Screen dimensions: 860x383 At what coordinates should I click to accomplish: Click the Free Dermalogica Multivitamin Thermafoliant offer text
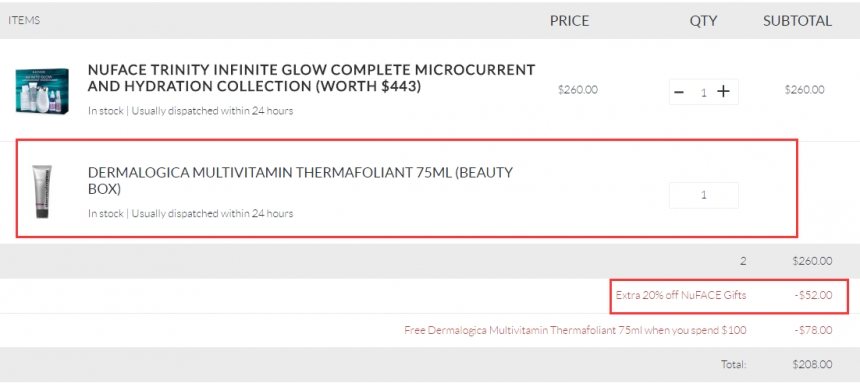coord(575,330)
